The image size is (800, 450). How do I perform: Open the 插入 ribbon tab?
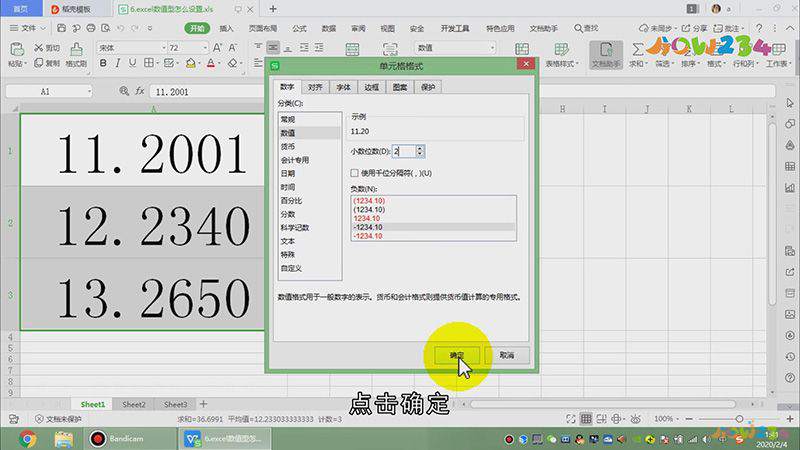tap(226, 29)
